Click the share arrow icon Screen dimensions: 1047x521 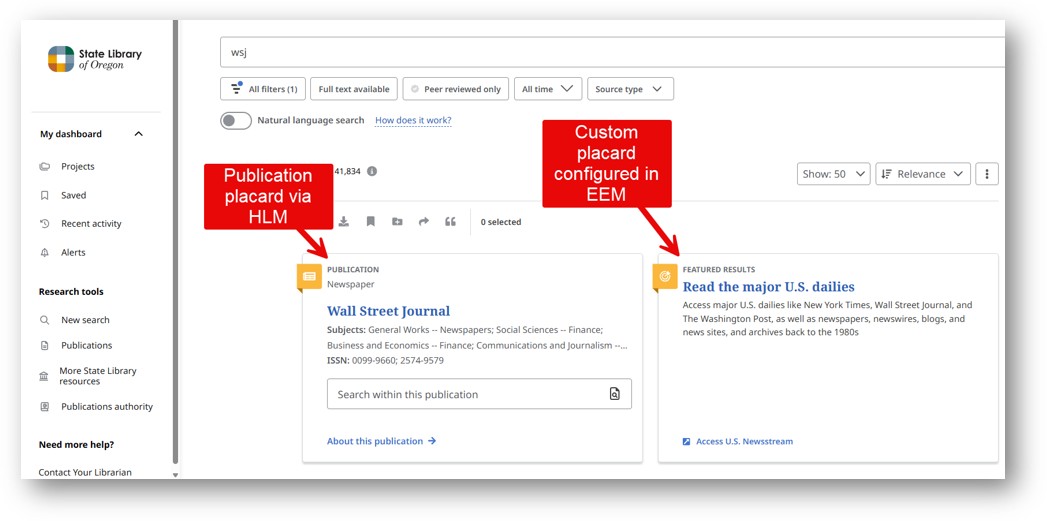click(x=423, y=222)
